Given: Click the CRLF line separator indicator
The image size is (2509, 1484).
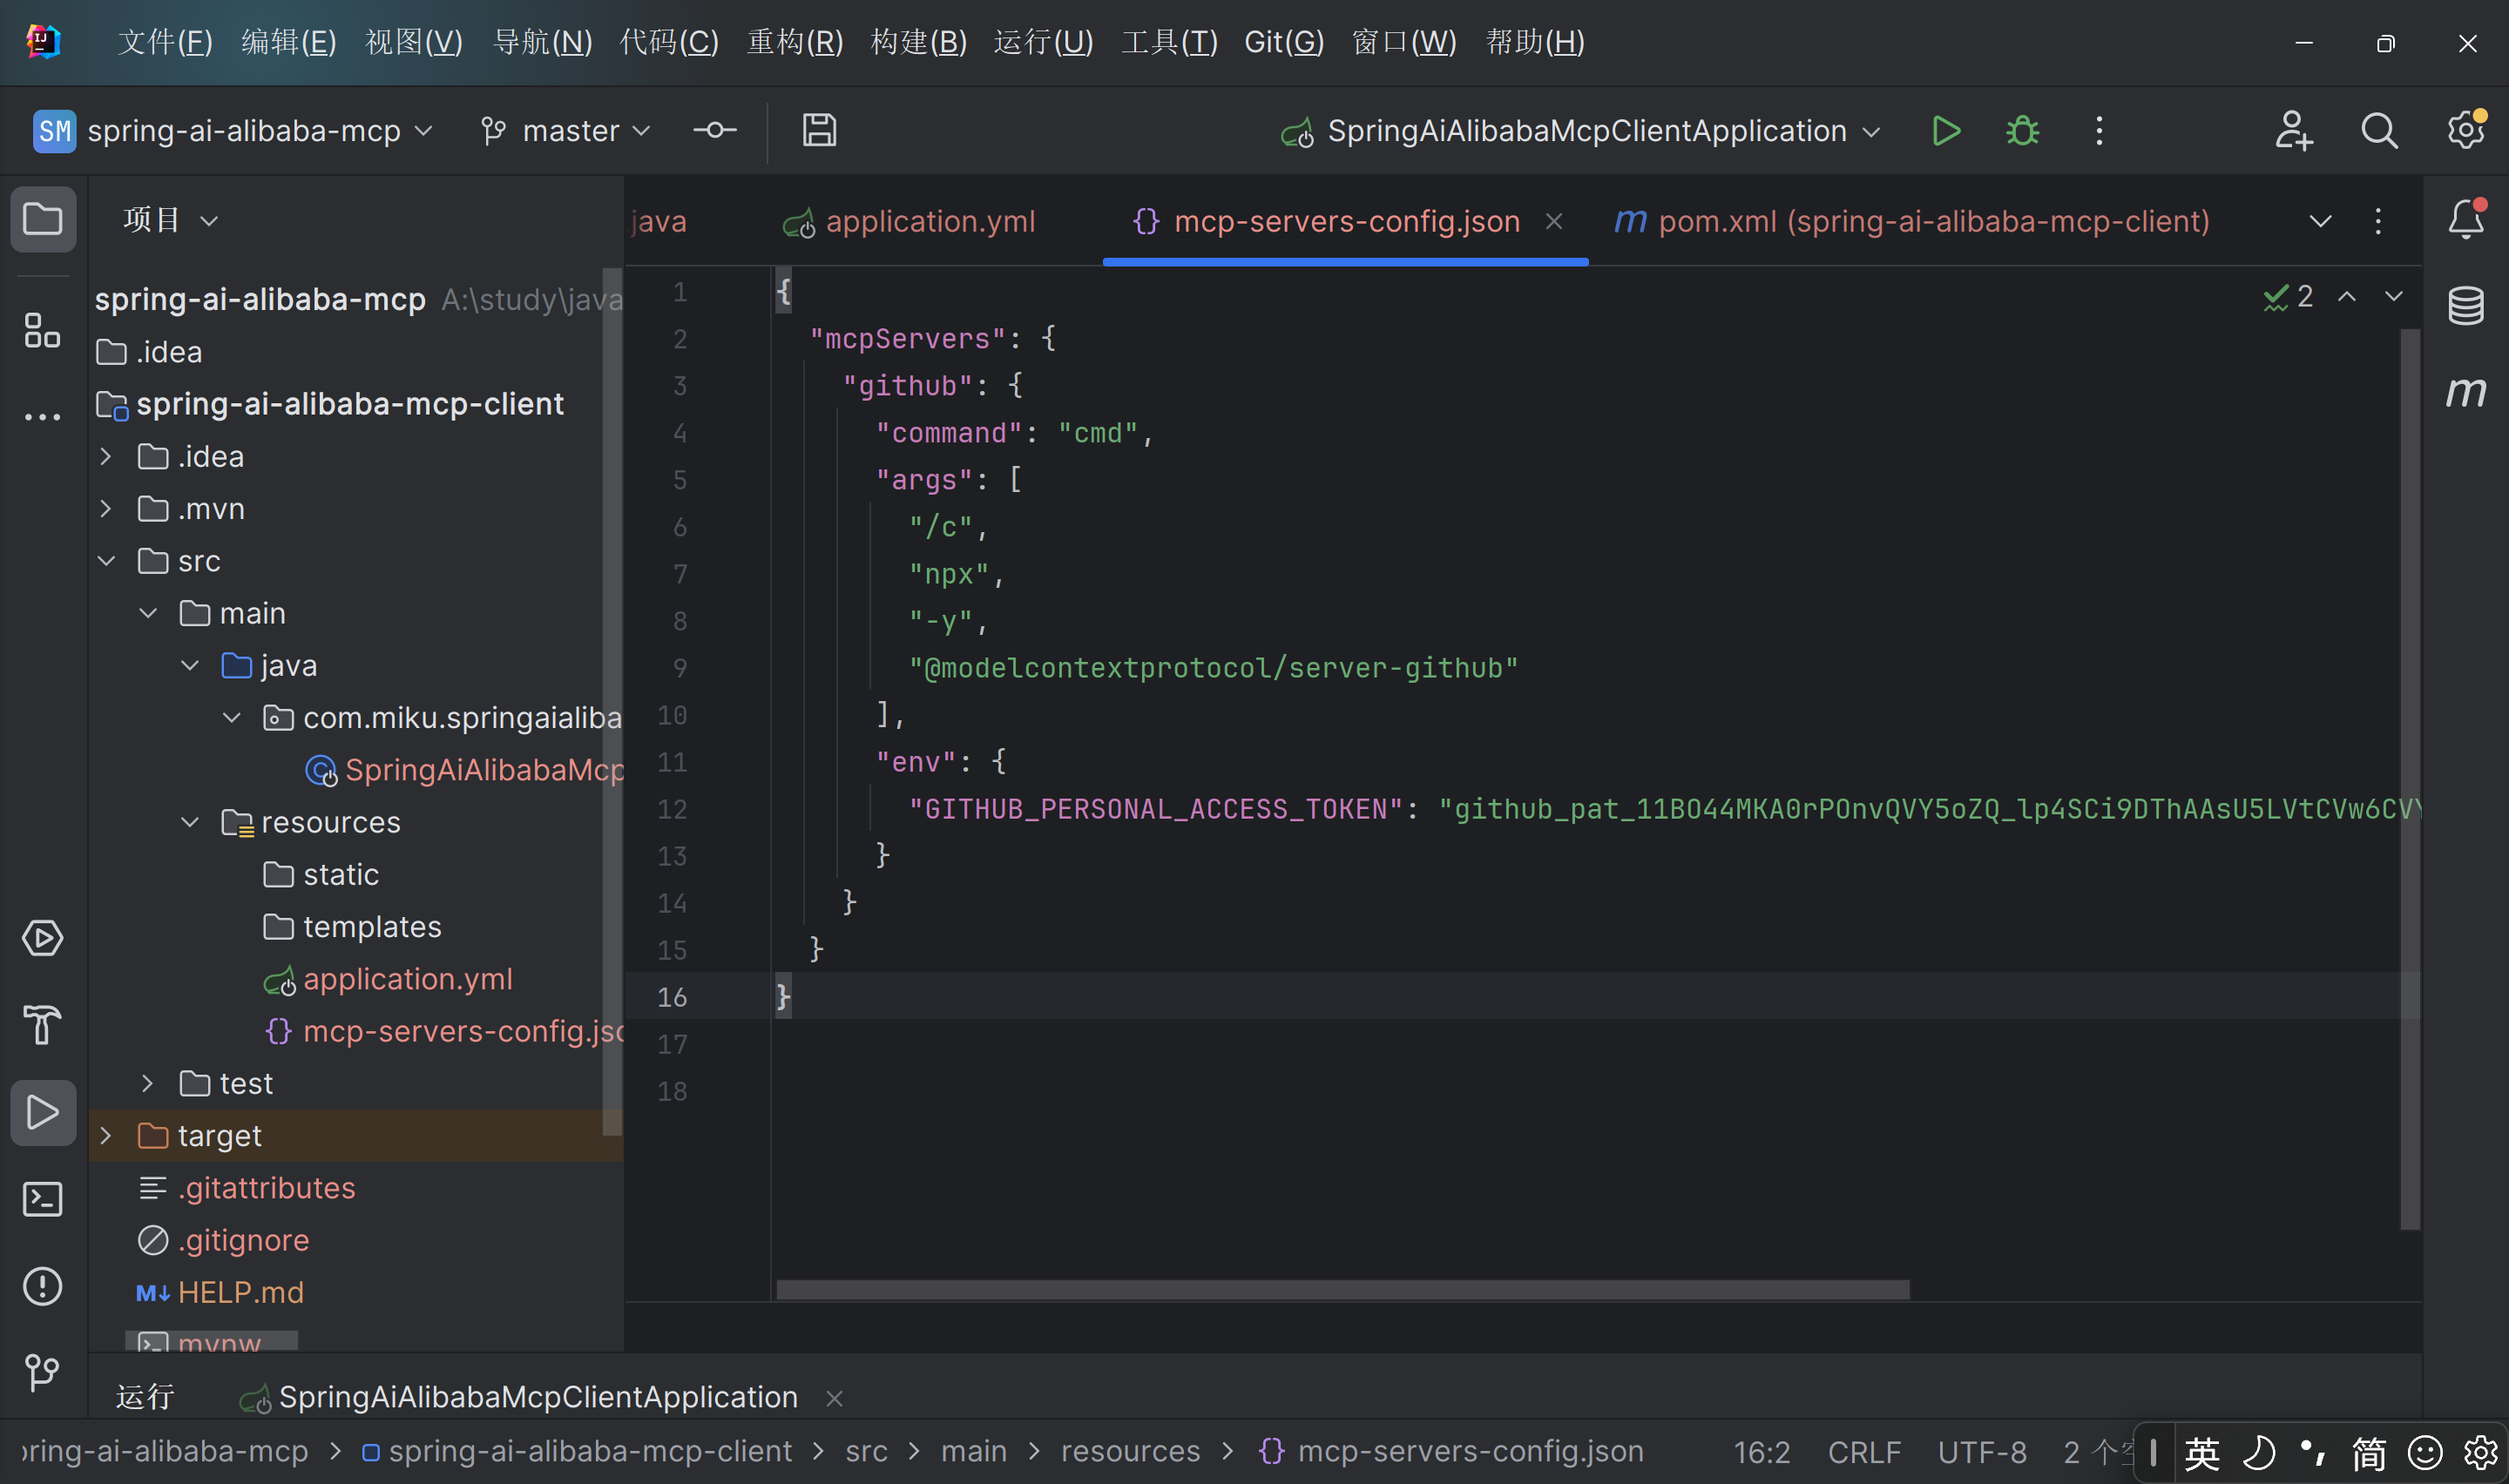Looking at the screenshot, I should point(1864,1452).
